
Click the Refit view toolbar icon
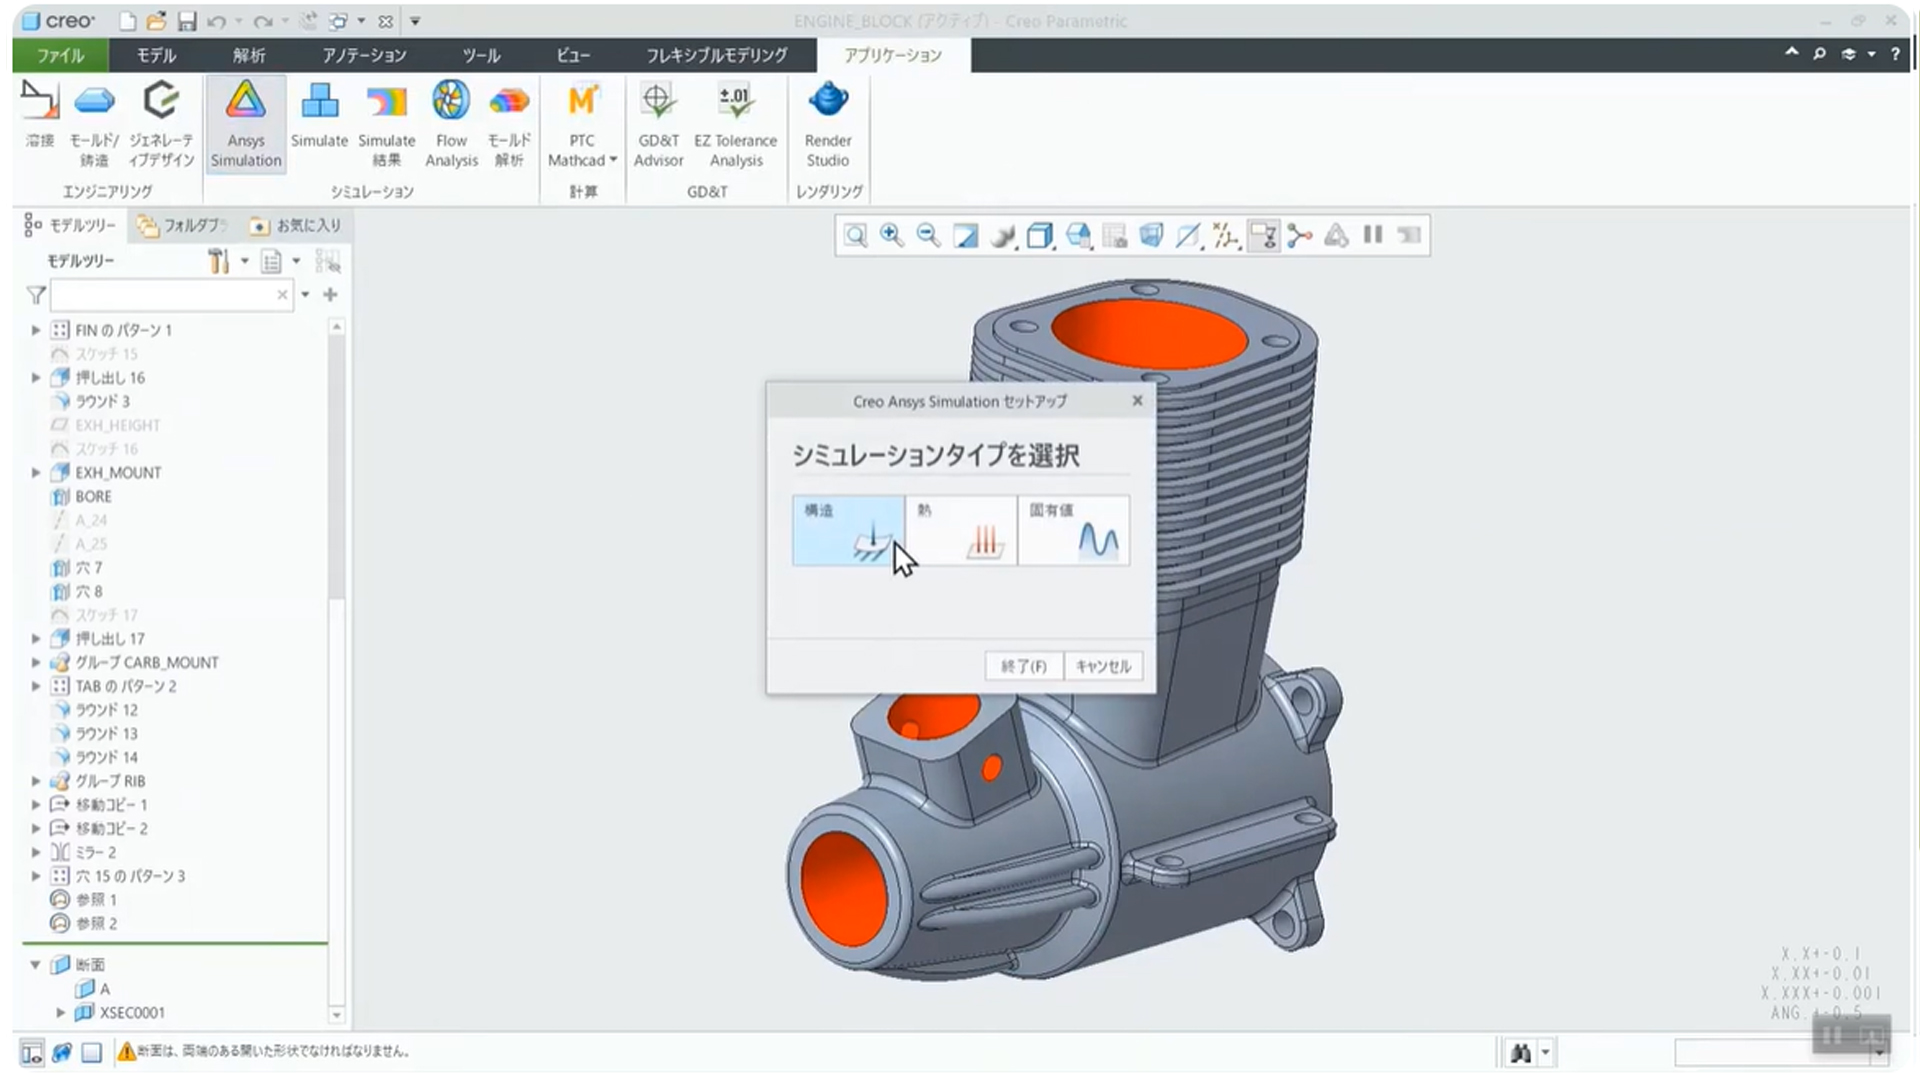click(x=855, y=236)
